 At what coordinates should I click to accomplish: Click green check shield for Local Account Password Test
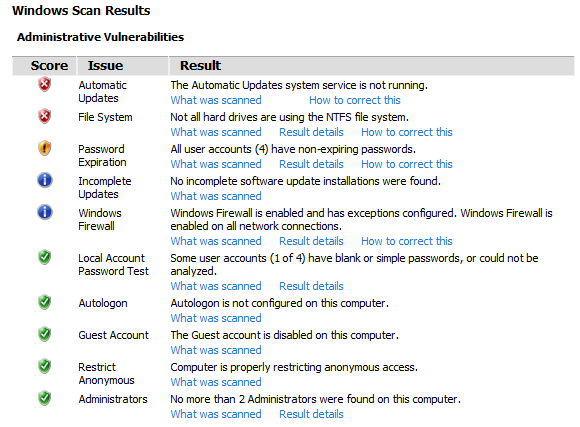(x=44, y=257)
